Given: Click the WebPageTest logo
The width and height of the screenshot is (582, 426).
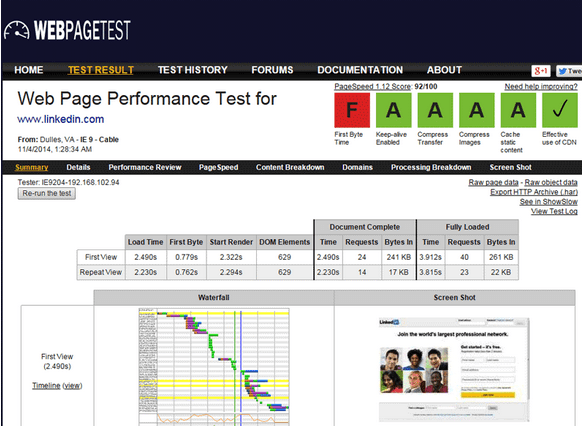Looking at the screenshot, I should tap(67, 30).
